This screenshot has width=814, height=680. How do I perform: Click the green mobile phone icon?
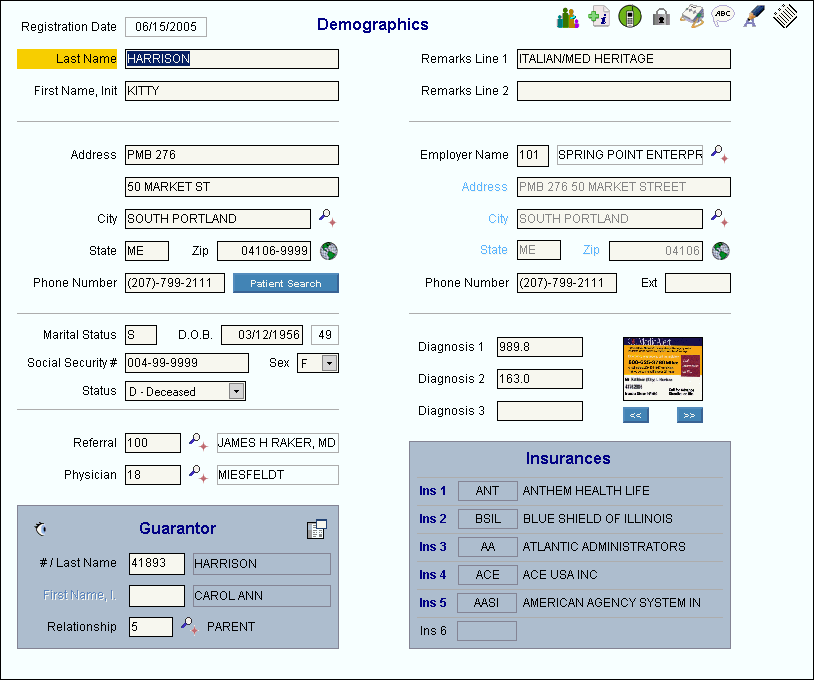tap(630, 17)
